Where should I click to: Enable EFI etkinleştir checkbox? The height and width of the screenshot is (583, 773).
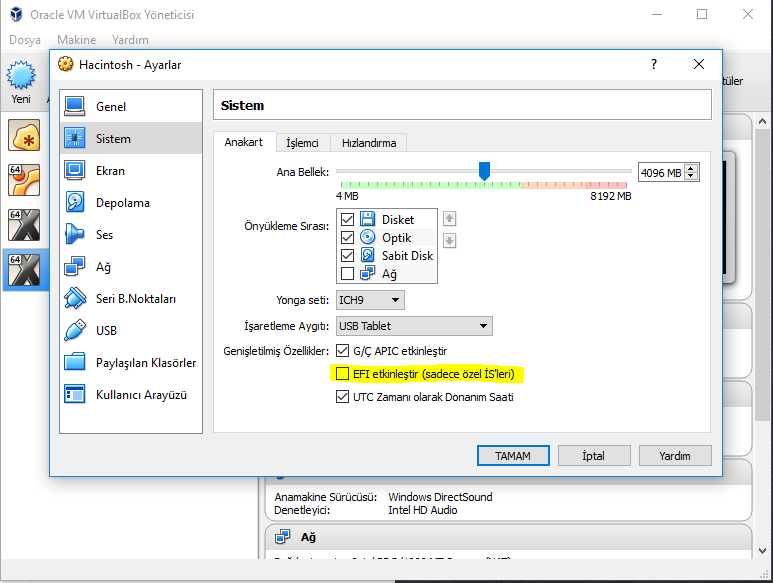coord(342,374)
